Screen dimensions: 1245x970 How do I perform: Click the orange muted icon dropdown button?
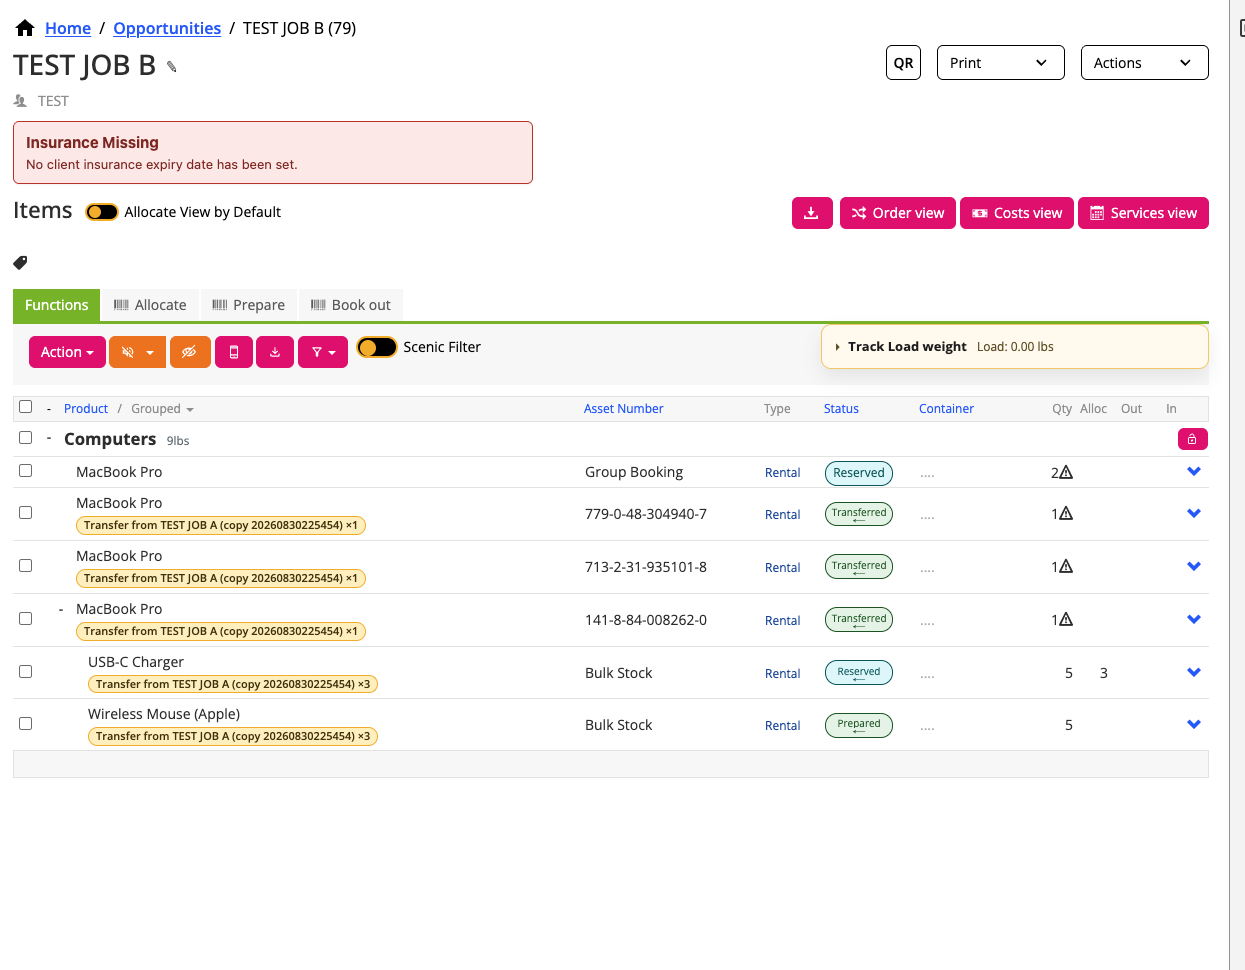coord(137,352)
